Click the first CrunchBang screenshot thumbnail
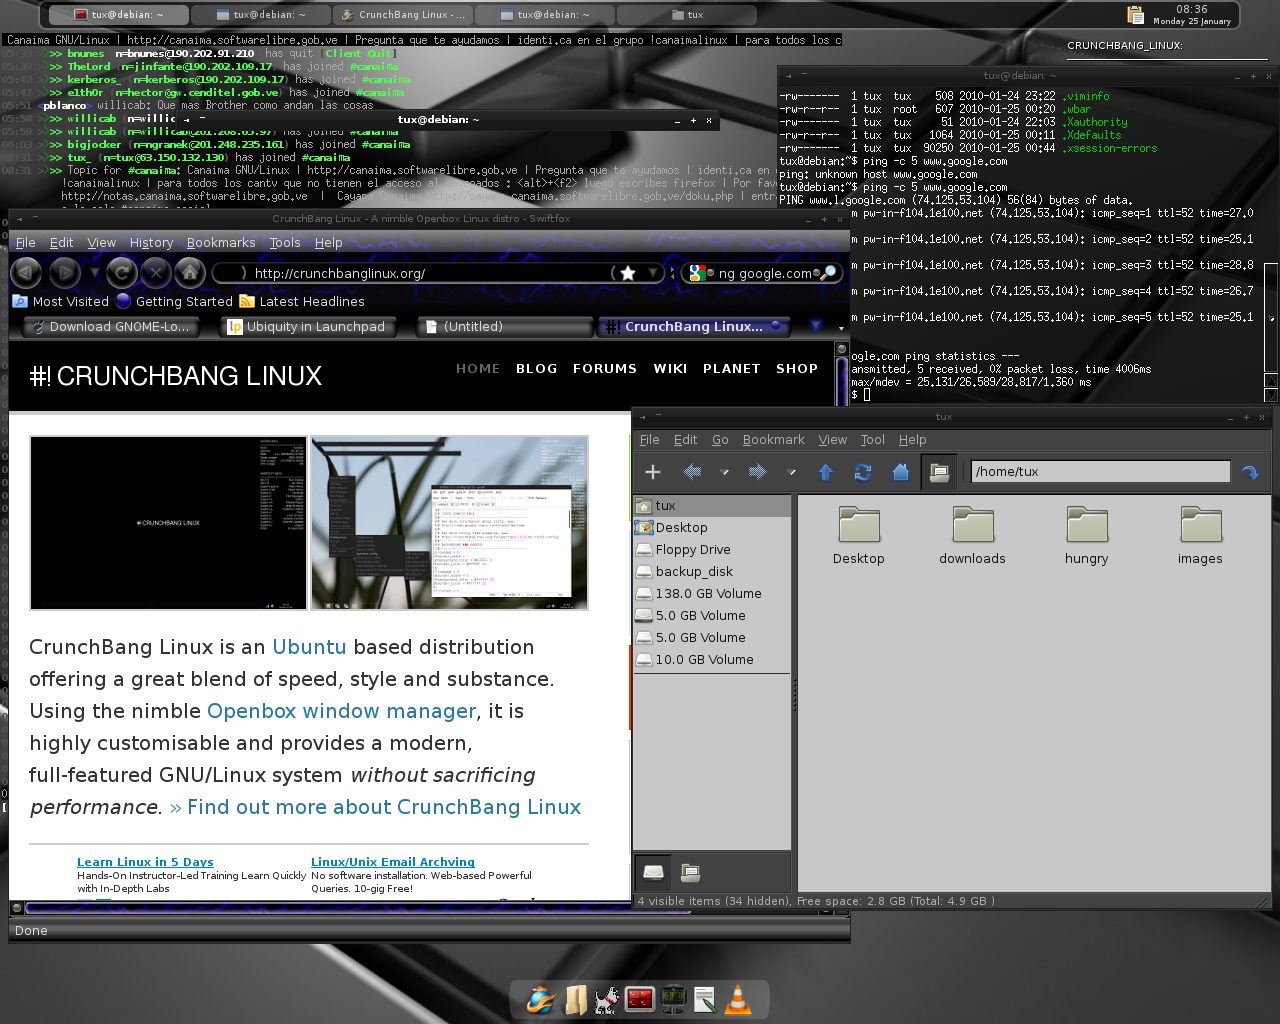The width and height of the screenshot is (1280, 1024). click(x=168, y=523)
